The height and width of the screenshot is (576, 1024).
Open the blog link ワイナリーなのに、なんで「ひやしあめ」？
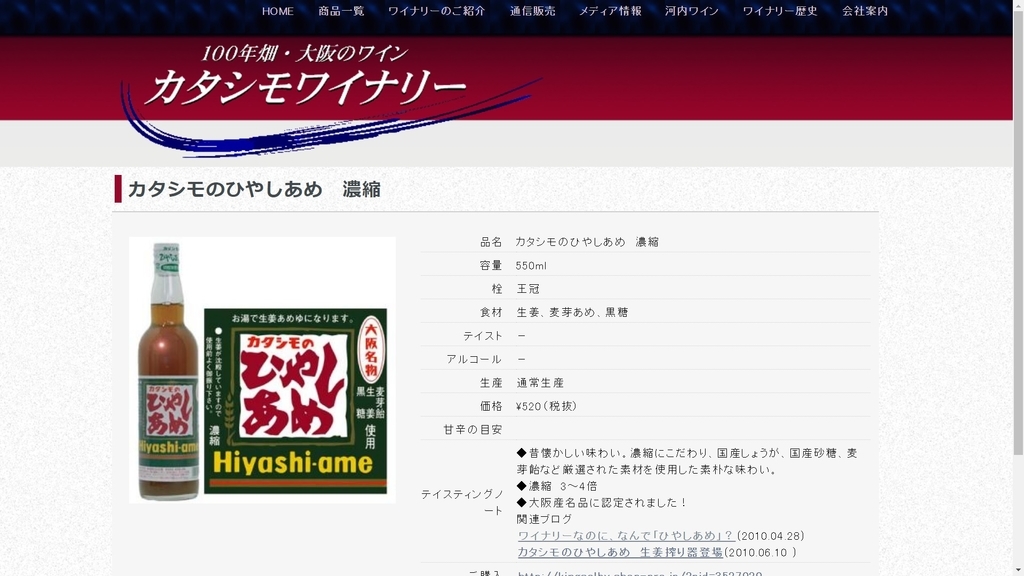pos(626,536)
